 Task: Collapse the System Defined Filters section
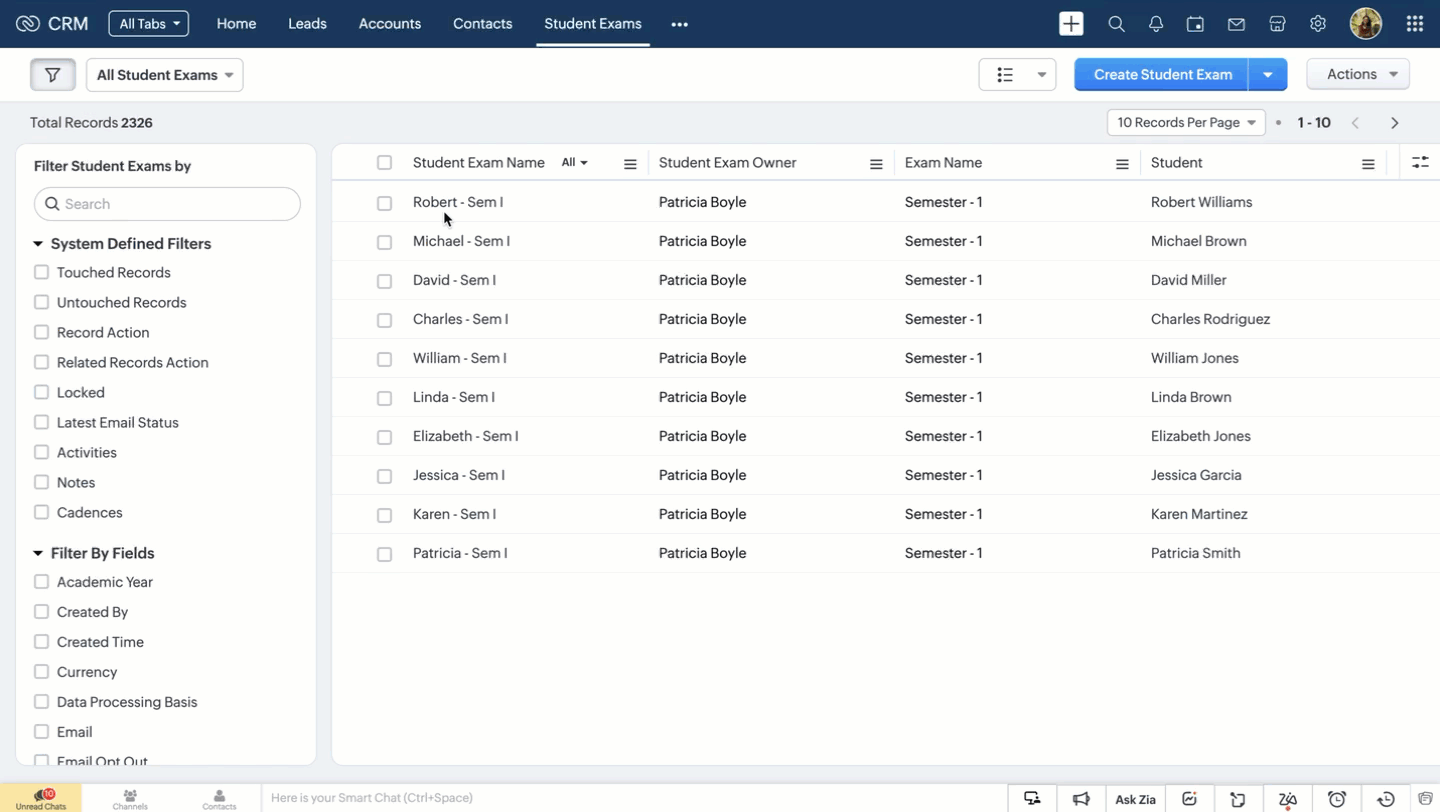(x=38, y=244)
